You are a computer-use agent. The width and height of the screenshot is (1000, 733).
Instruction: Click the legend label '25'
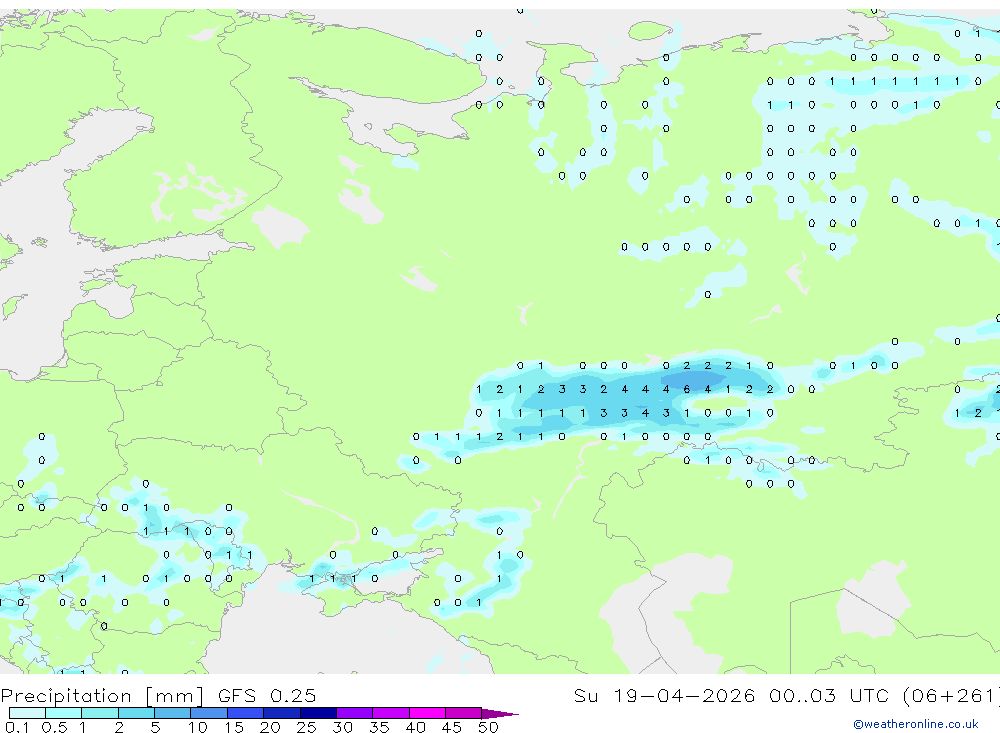click(x=306, y=727)
